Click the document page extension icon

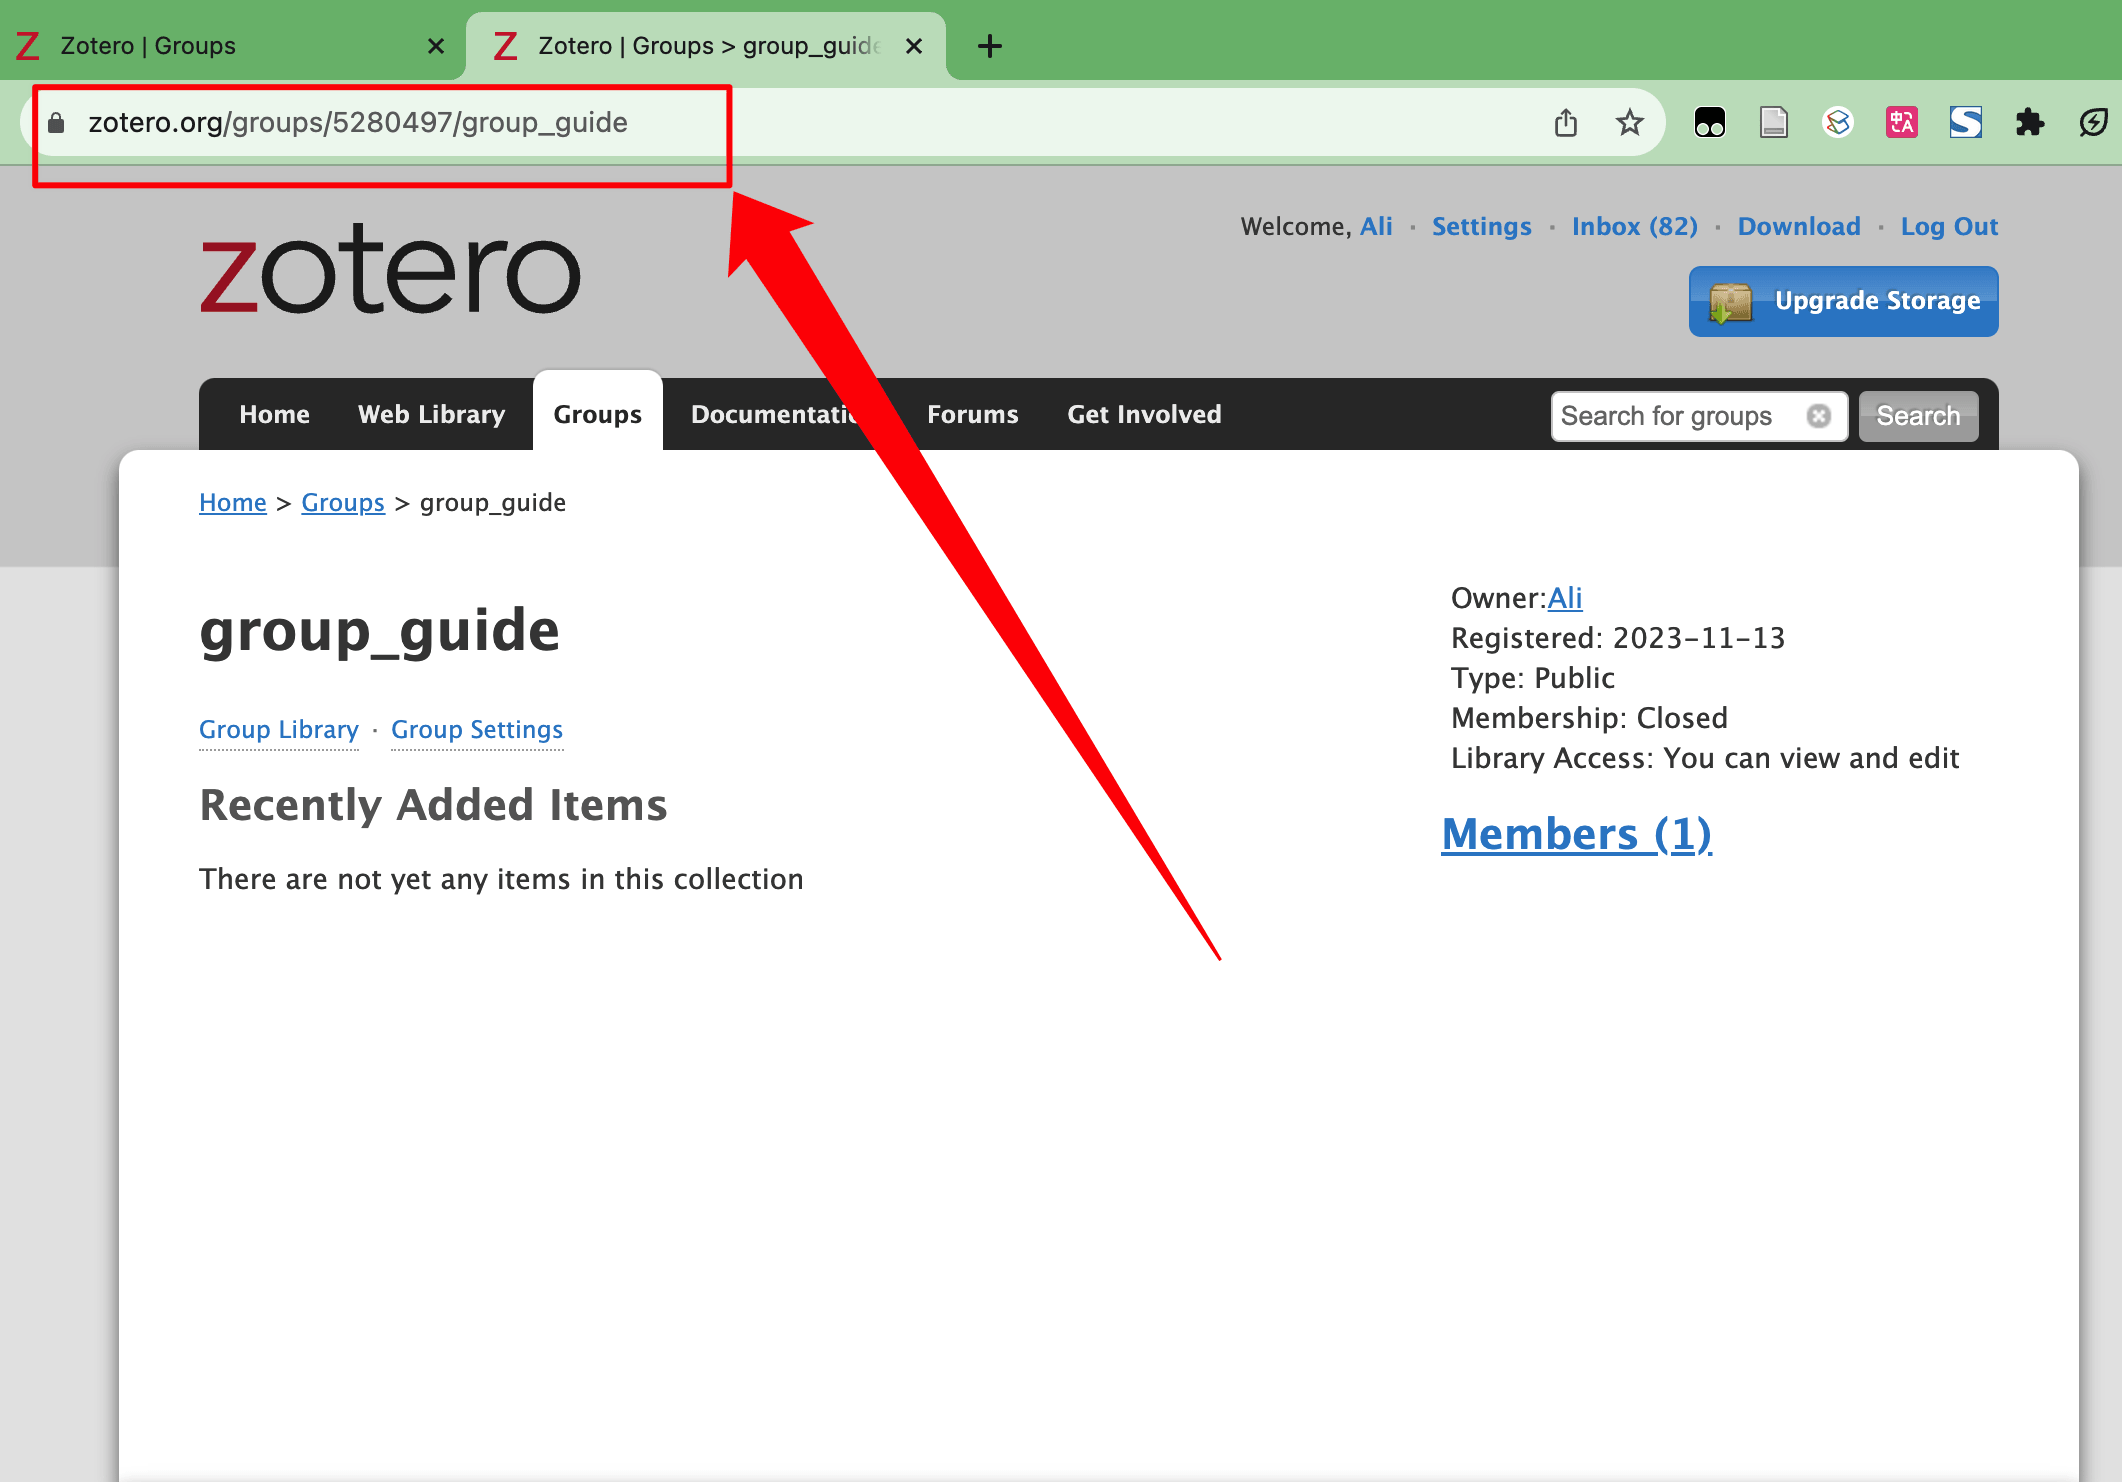tap(1773, 123)
